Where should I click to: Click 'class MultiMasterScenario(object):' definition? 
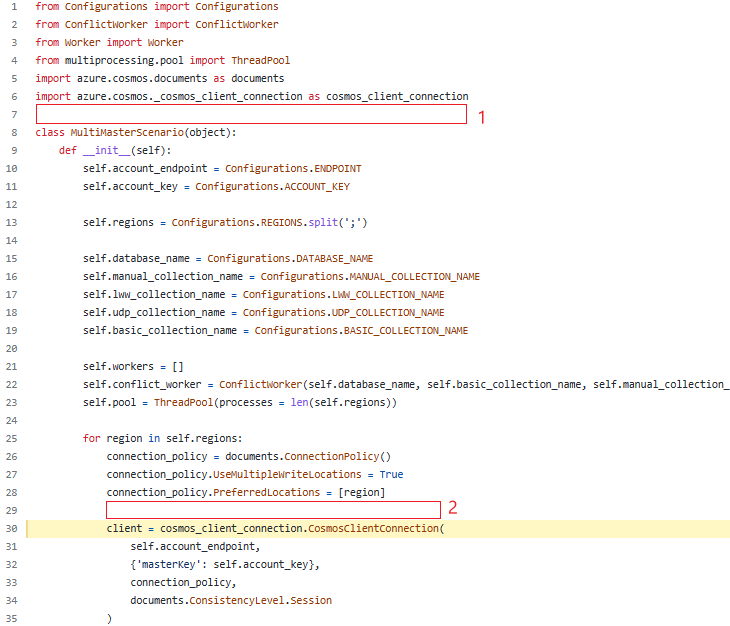pos(136,133)
